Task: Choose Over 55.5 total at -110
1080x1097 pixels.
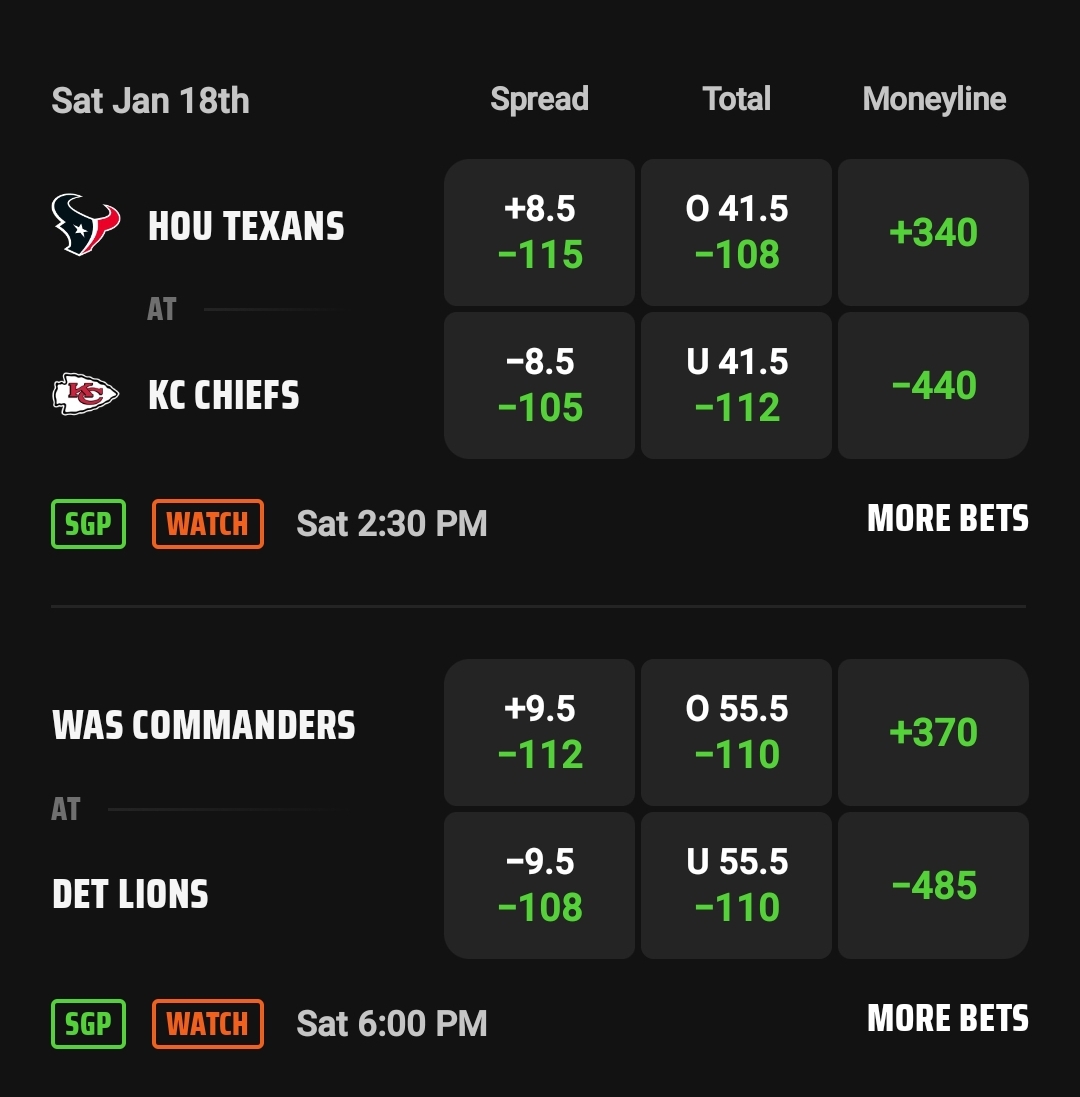Action: tap(737, 732)
